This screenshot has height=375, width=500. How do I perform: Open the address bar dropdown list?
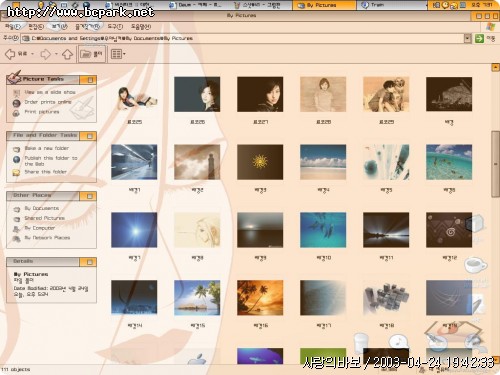point(468,38)
